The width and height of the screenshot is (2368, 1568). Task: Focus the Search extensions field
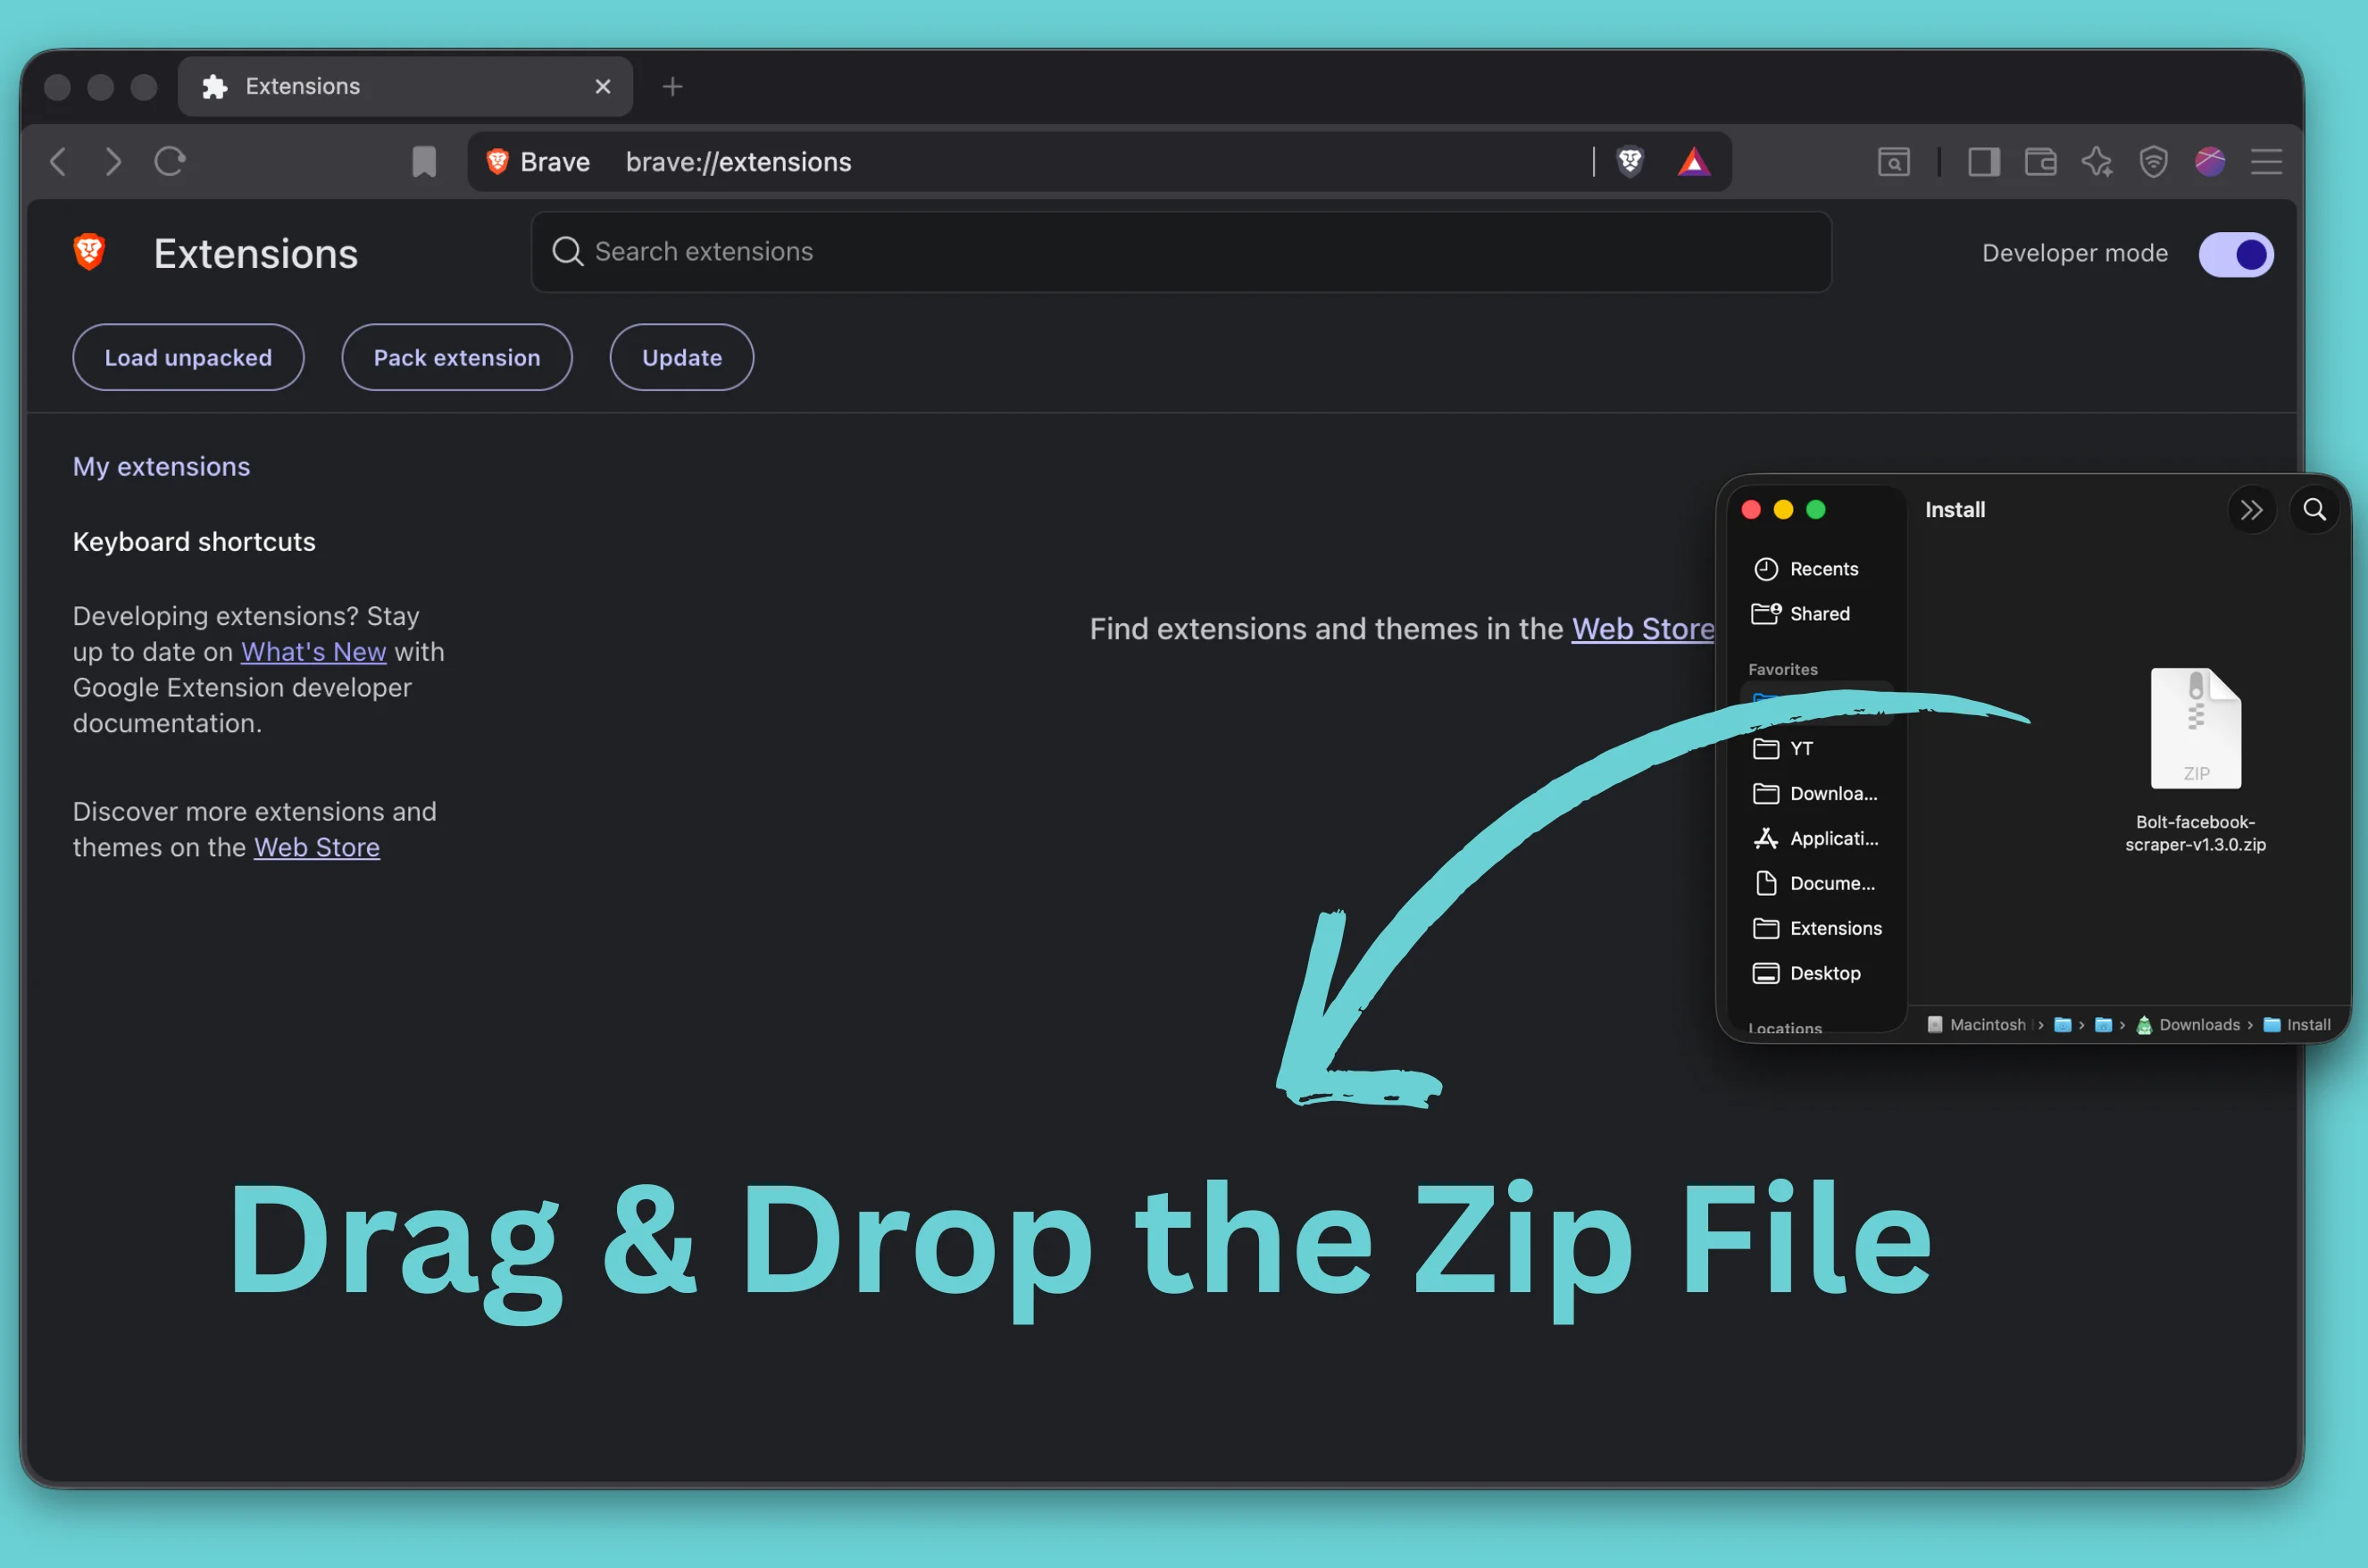point(1181,252)
